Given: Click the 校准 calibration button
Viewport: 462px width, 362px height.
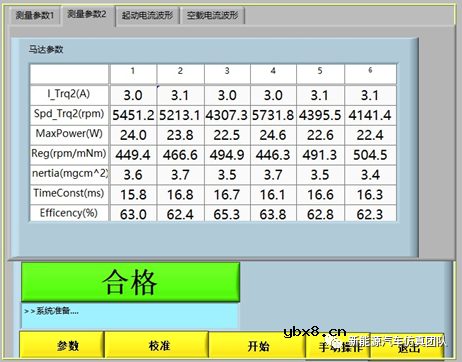Looking at the screenshot, I should [x=156, y=345].
